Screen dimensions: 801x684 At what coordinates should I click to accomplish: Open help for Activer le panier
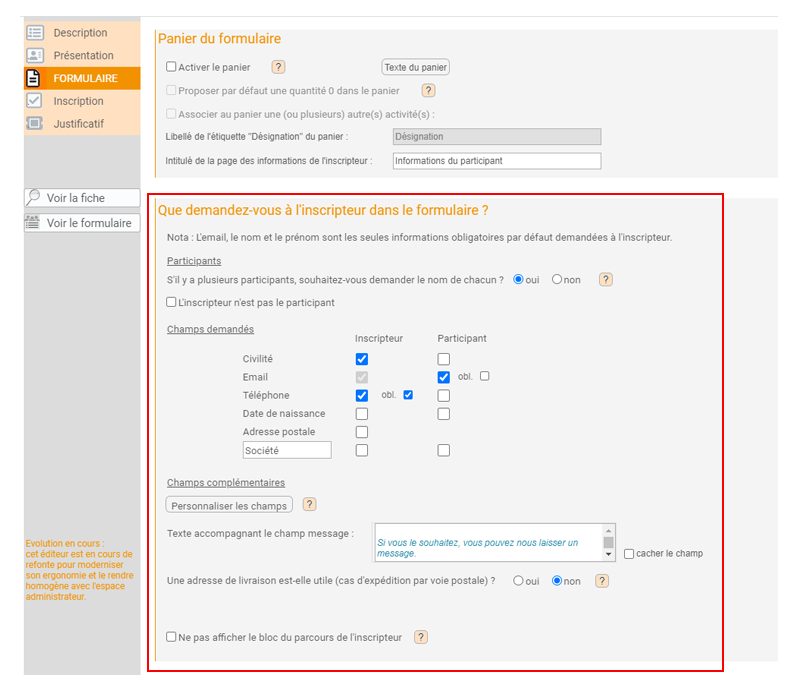coord(278,67)
